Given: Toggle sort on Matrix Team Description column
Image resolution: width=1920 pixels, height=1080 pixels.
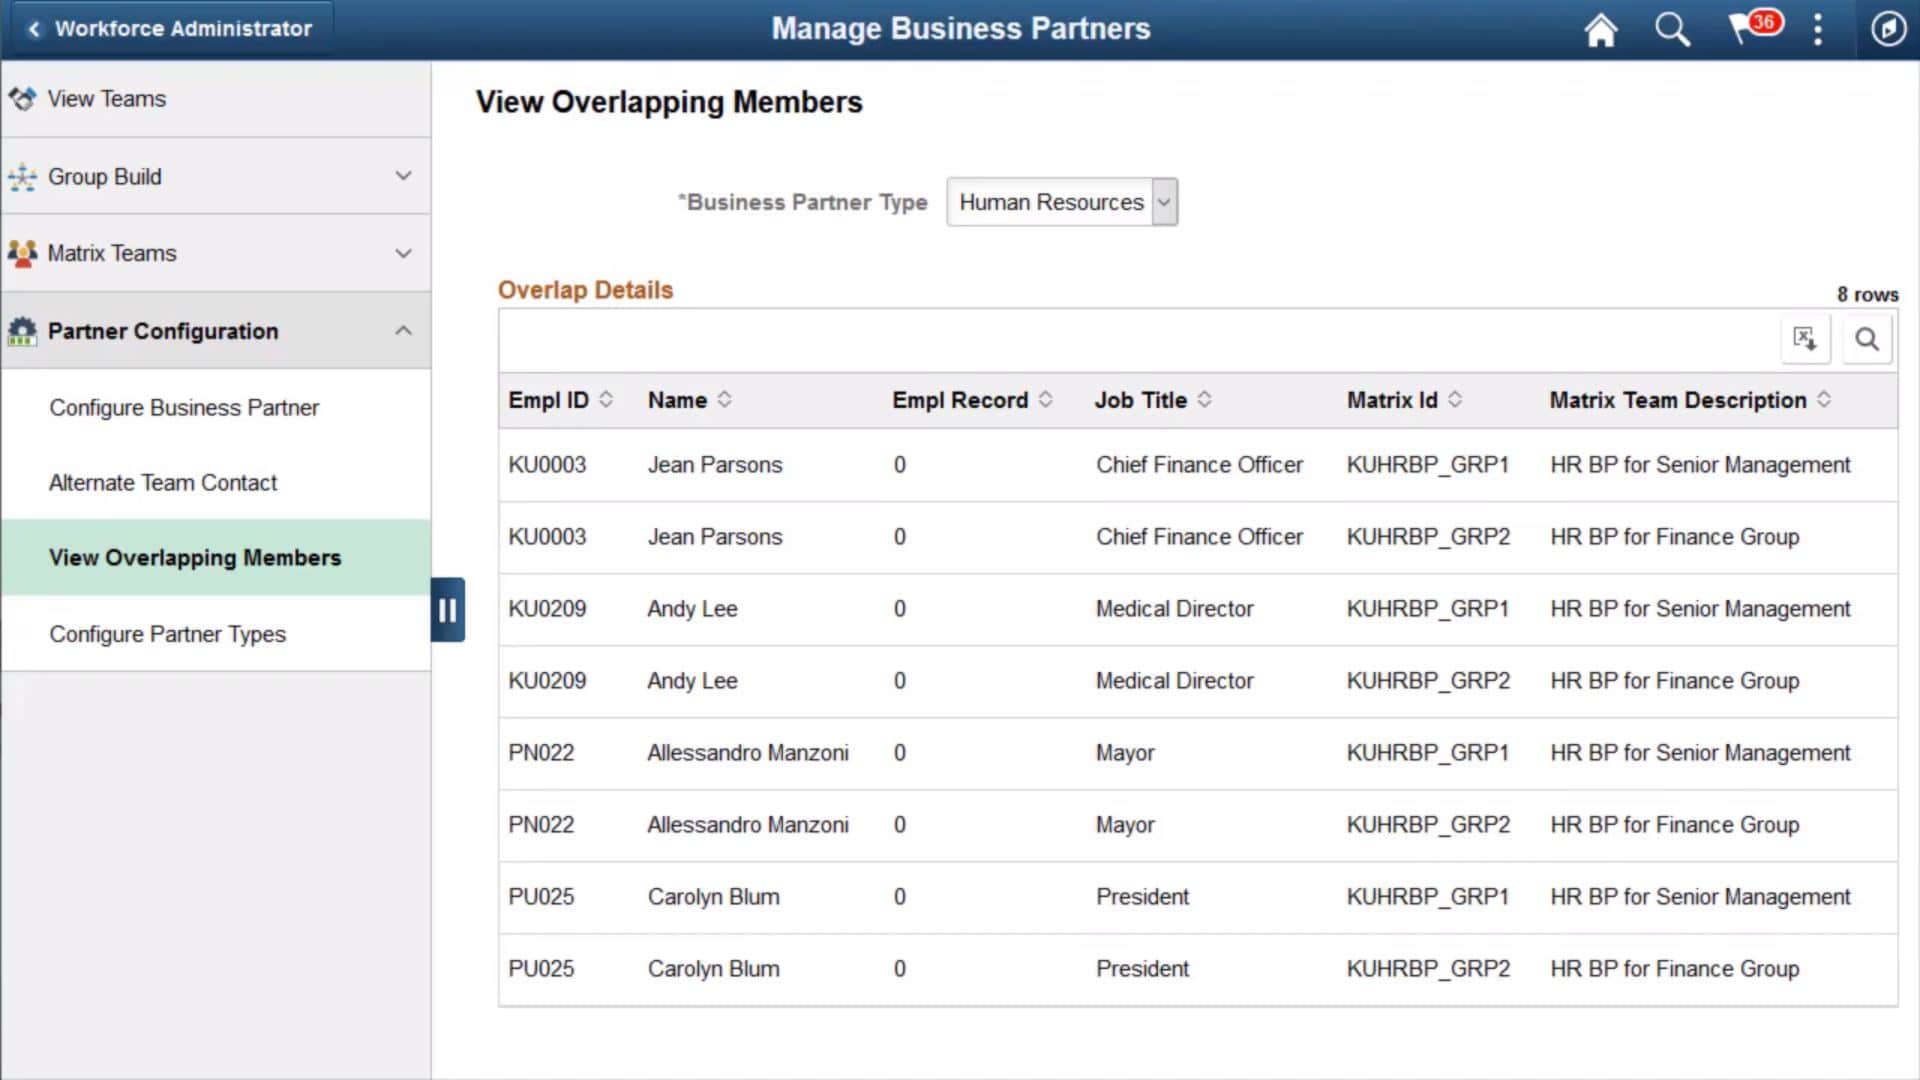Looking at the screenshot, I should tap(1826, 399).
